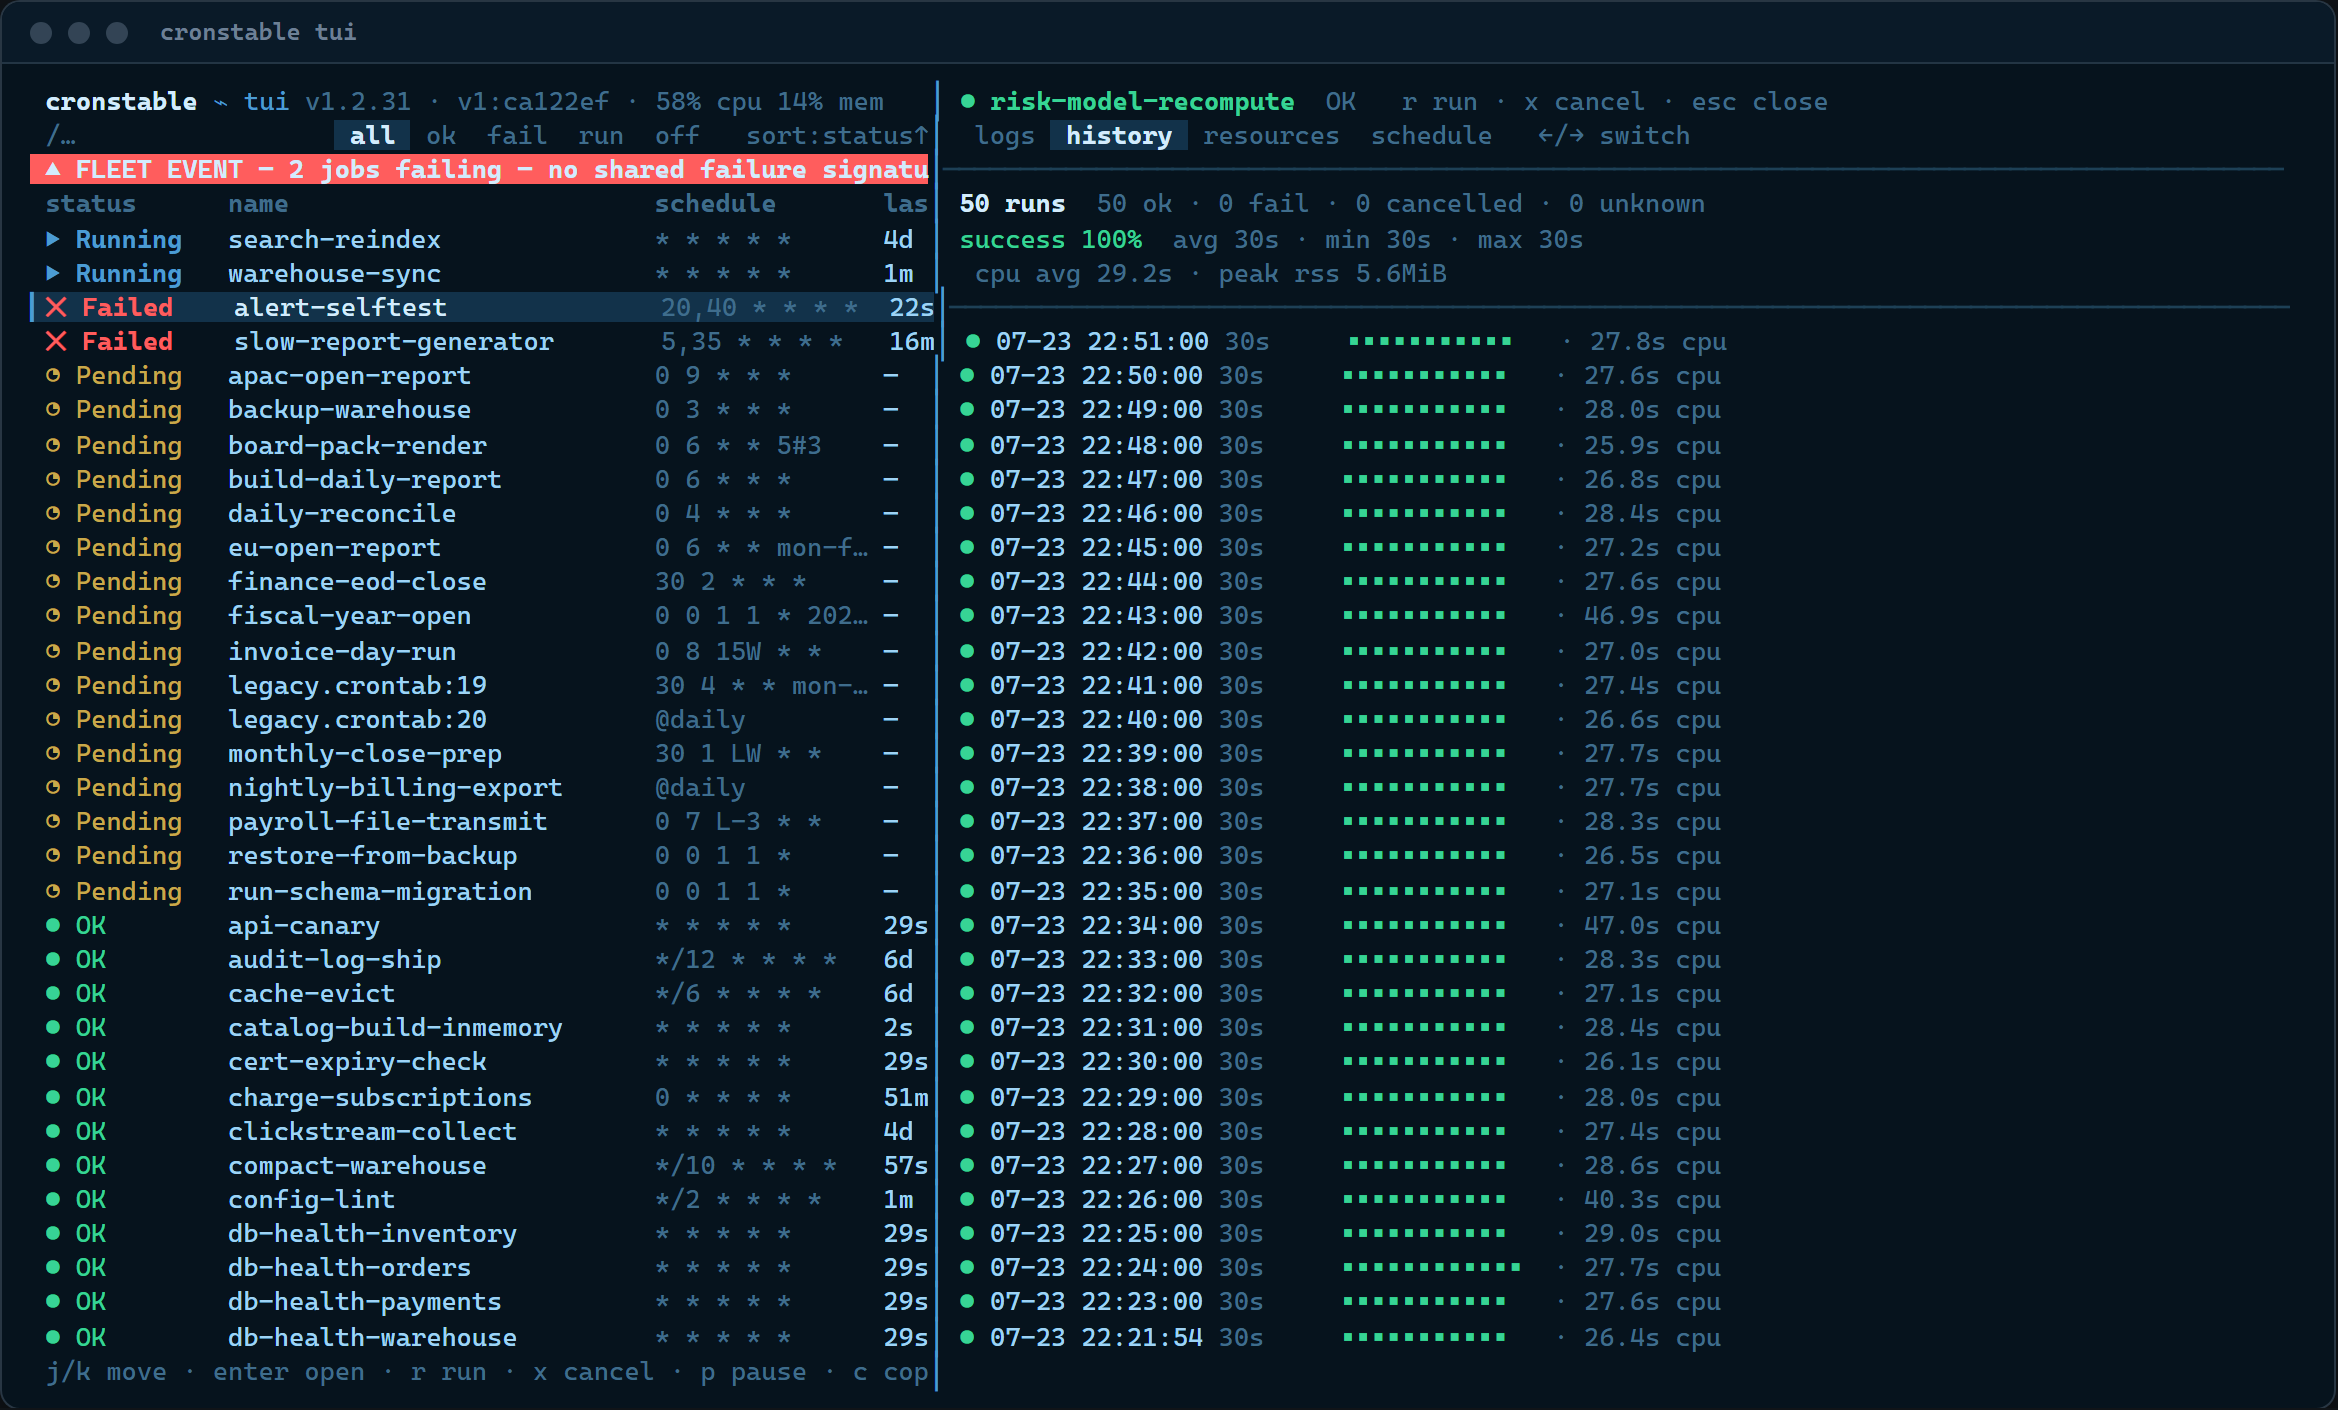2338x1410 pixels.
Task: Click the pending clock icon for apac-open-report
Action: point(53,375)
